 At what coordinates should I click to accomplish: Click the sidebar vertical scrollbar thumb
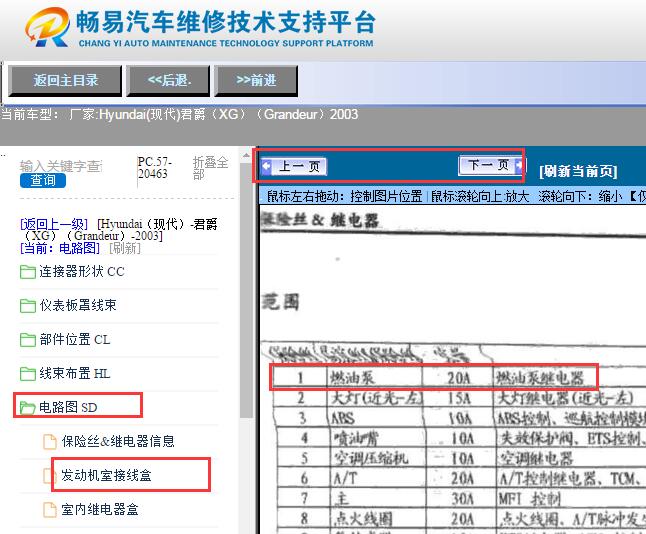[246, 289]
